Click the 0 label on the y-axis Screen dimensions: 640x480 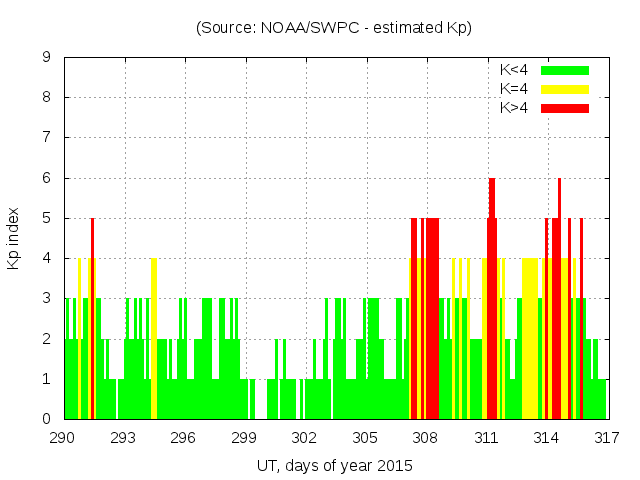[x=46, y=419]
